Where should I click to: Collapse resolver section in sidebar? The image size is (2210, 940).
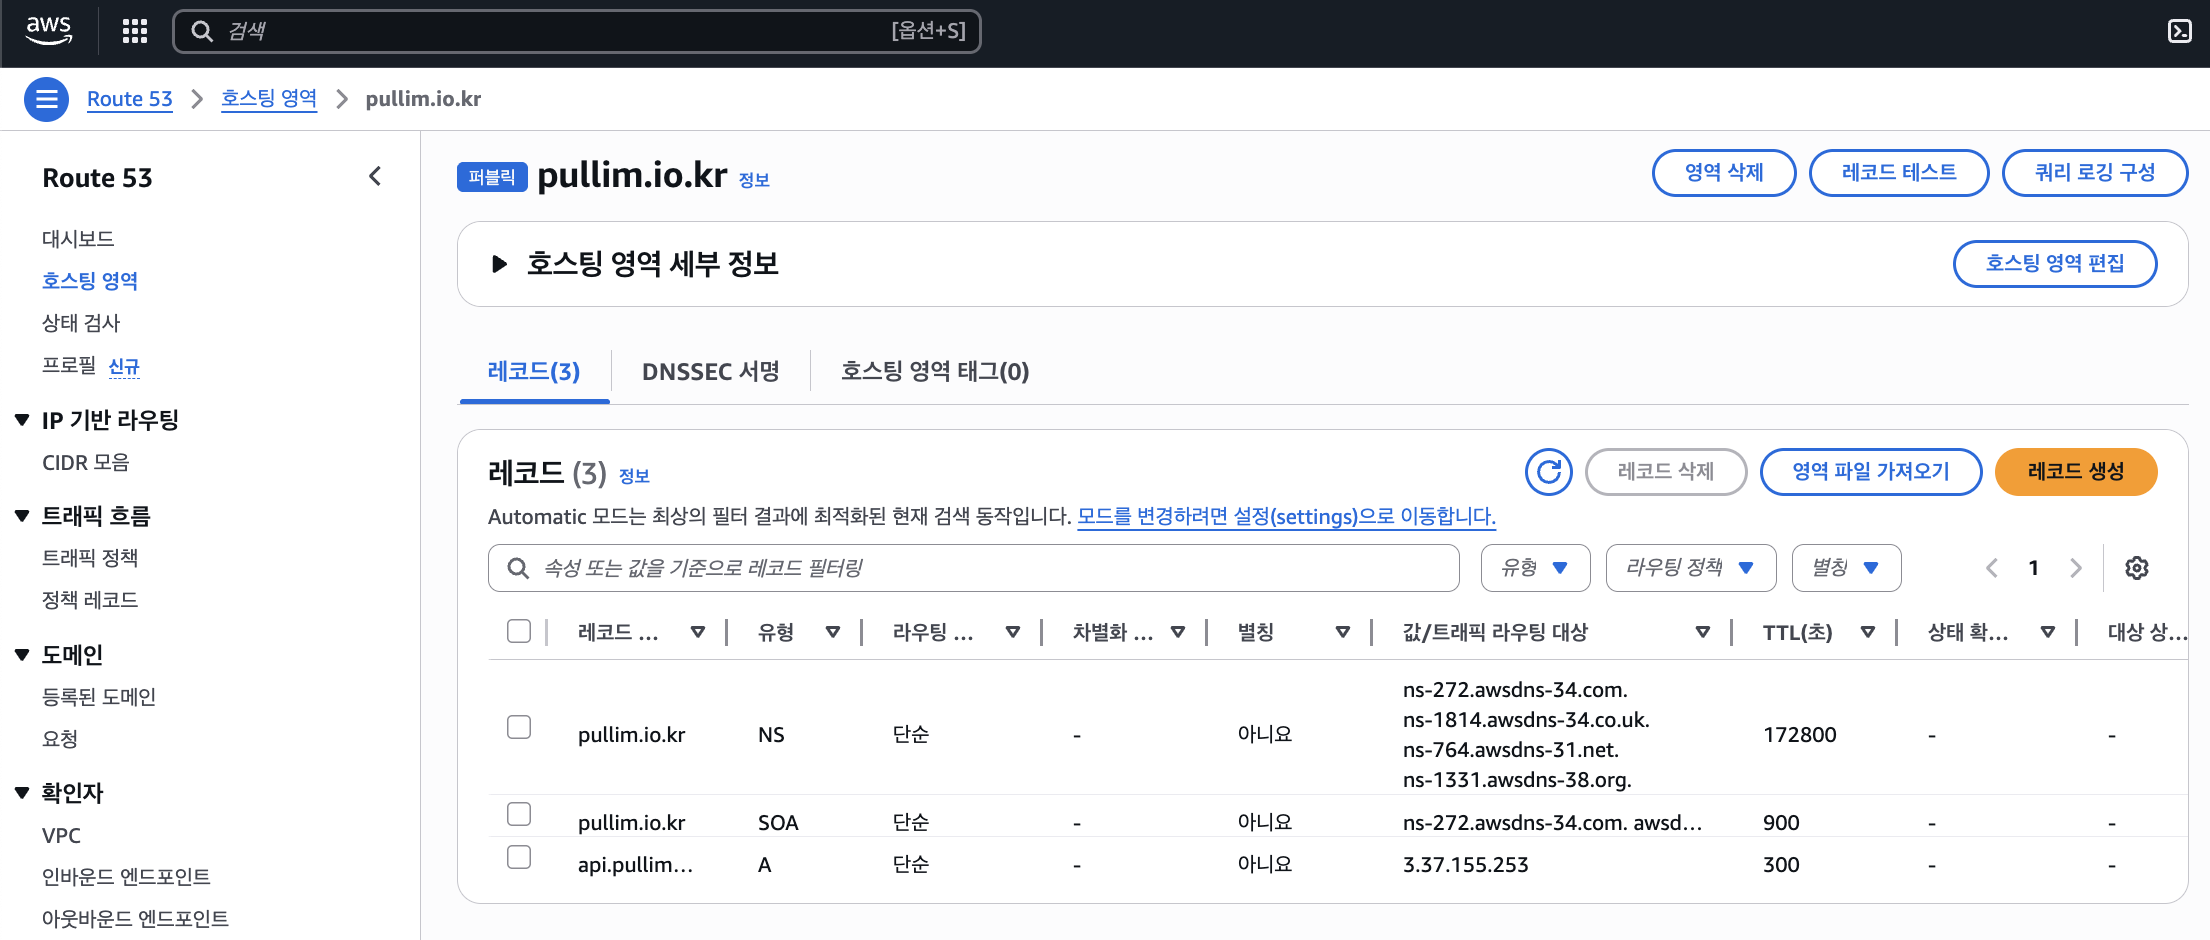tap(22, 793)
